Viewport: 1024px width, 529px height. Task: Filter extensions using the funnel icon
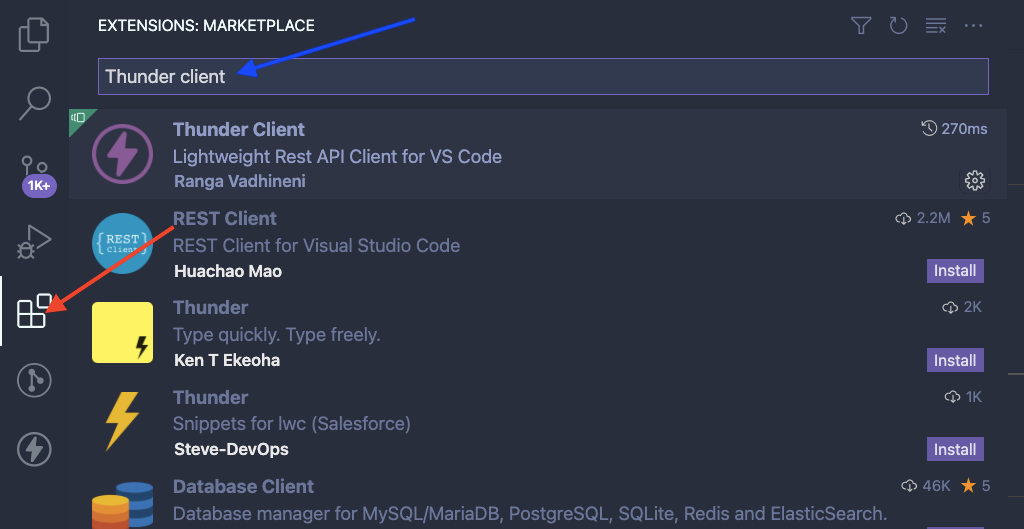pos(861,26)
